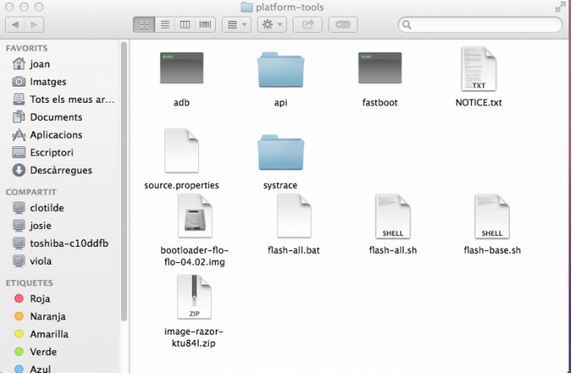Open the arrange items dropdown
The width and height of the screenshot is (572, 374).
[x=236, y=24]
